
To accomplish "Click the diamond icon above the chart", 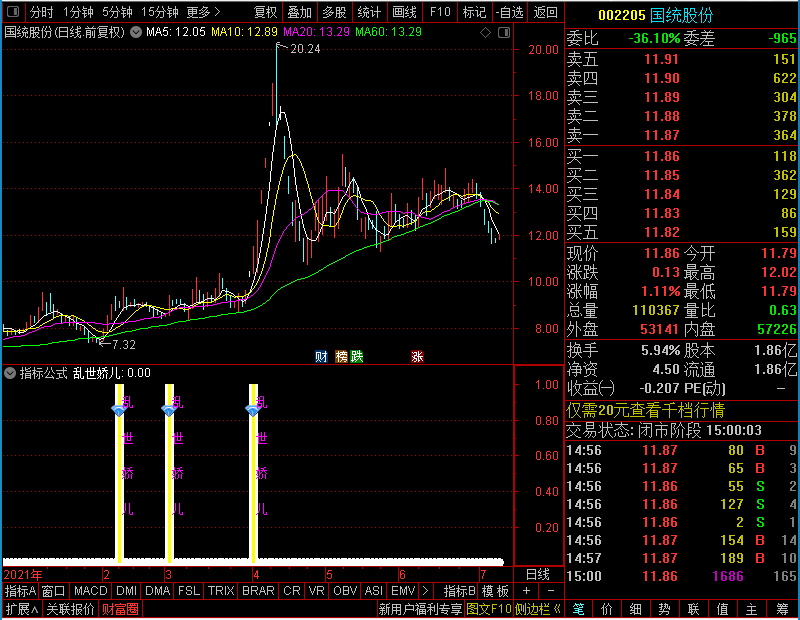I will click(485, 33).
